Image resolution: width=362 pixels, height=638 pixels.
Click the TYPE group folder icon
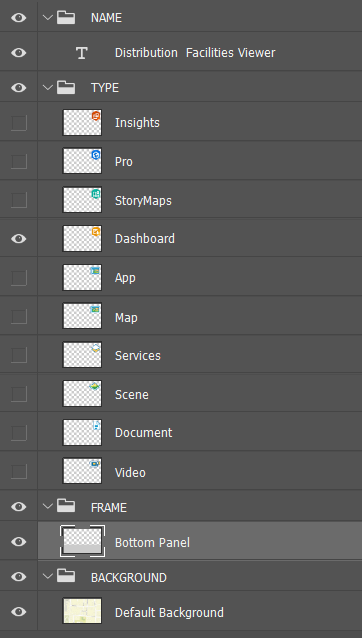[x=65, y=87]
